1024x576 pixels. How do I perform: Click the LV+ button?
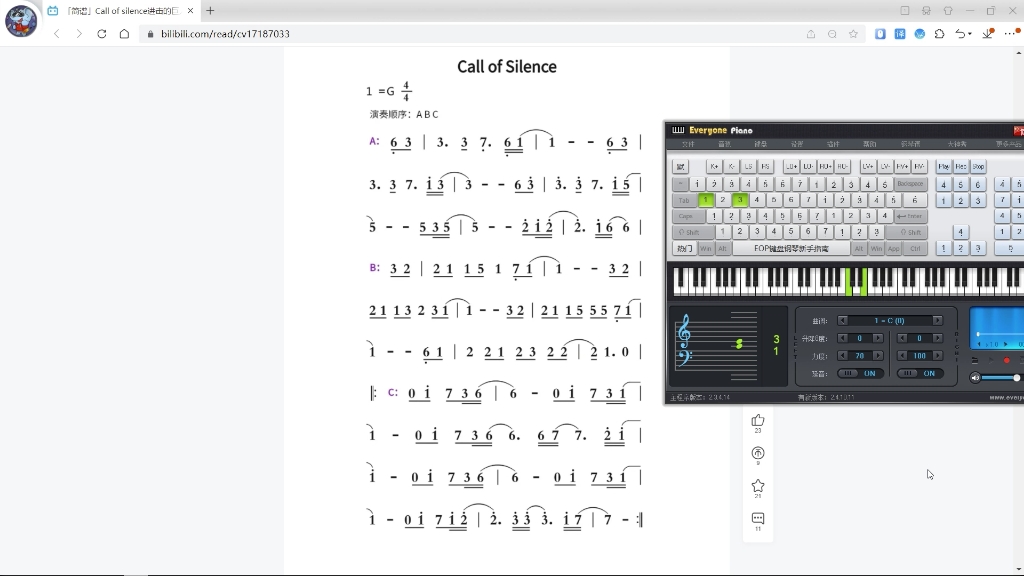click(867, 167)
